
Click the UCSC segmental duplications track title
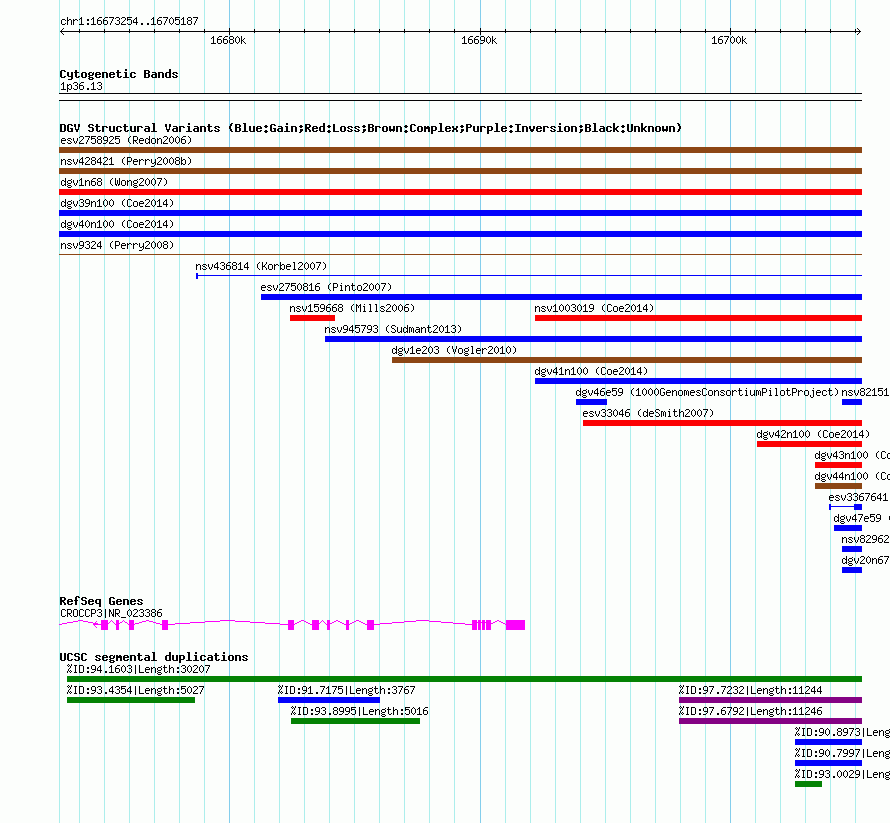(154, 657)
